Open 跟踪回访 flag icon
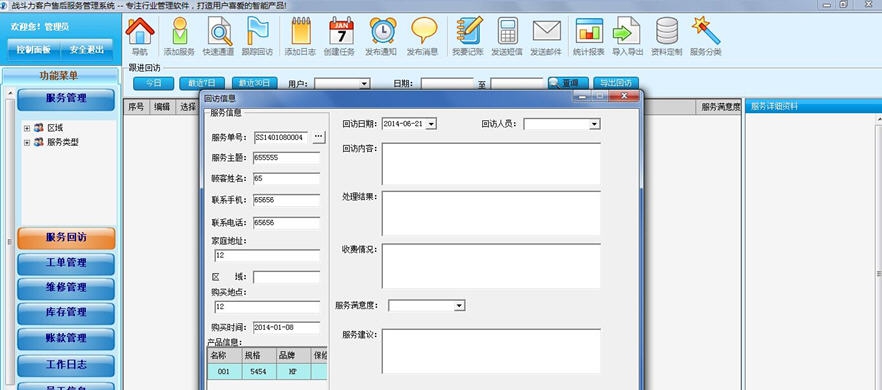 [258, 30]
